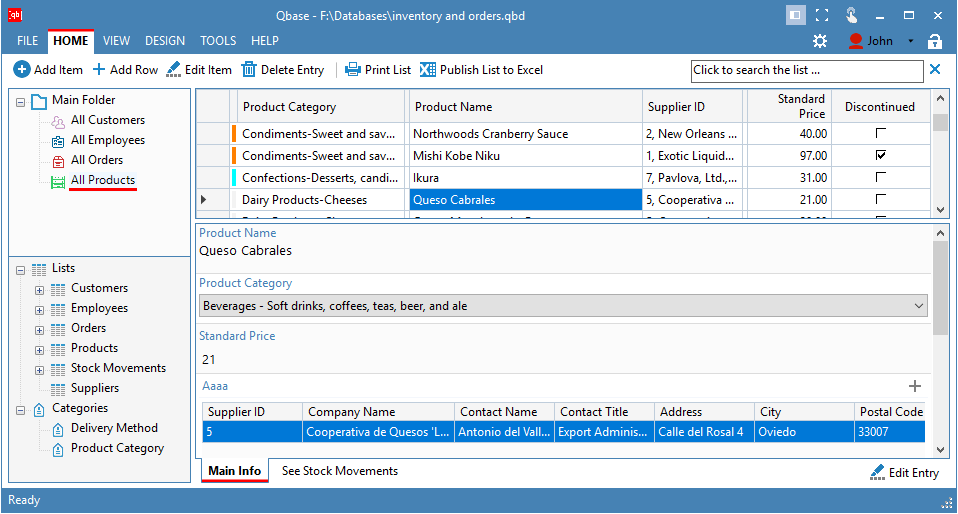The height and width of the screenshot is (514, 958).
Task: Click Delete Entry trash button
Action: tap(283, 70)
